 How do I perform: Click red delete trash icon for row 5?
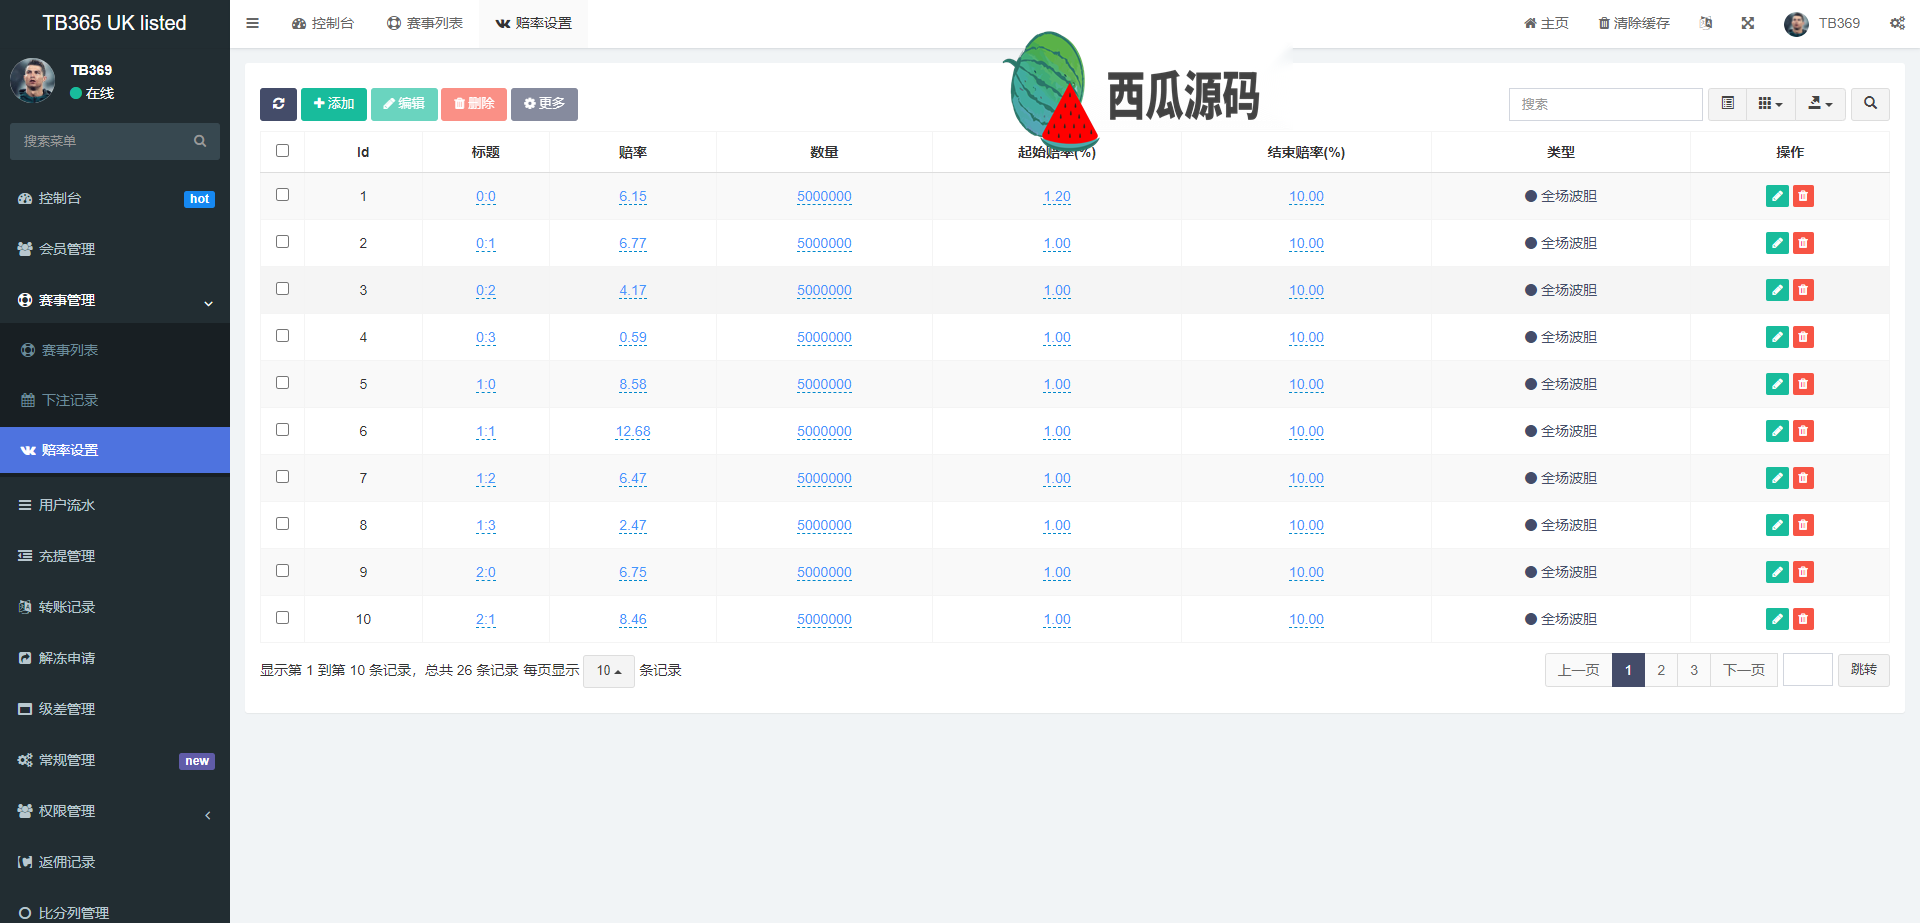click(1803, 384)
